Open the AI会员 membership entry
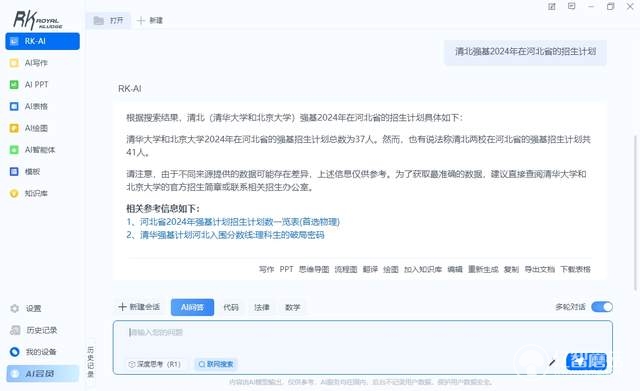Image resolution: width=640 pixels, height=391 pixels. [42, 373]
